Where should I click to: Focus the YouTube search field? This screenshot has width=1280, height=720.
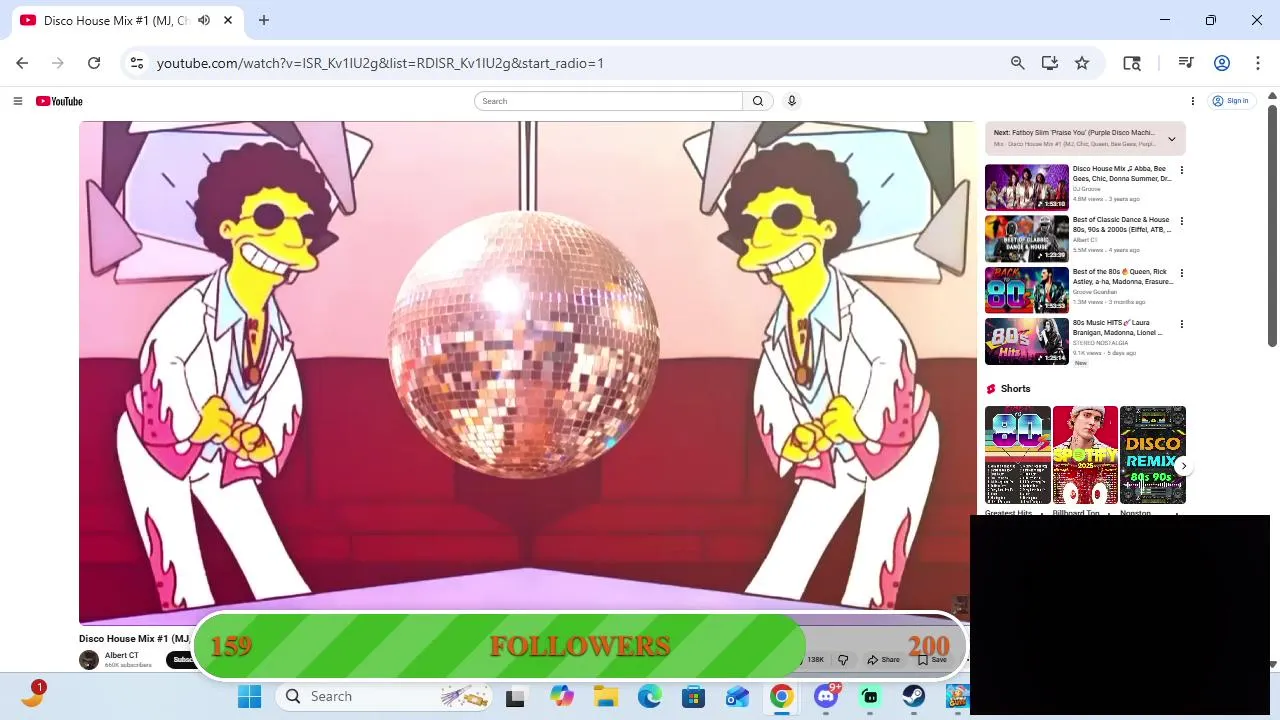point(609,101)
